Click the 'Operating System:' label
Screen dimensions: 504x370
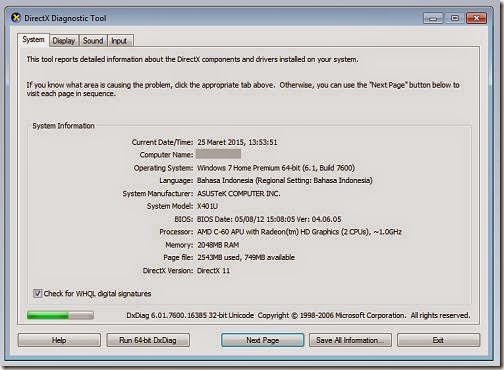click(x=163, y=168)
